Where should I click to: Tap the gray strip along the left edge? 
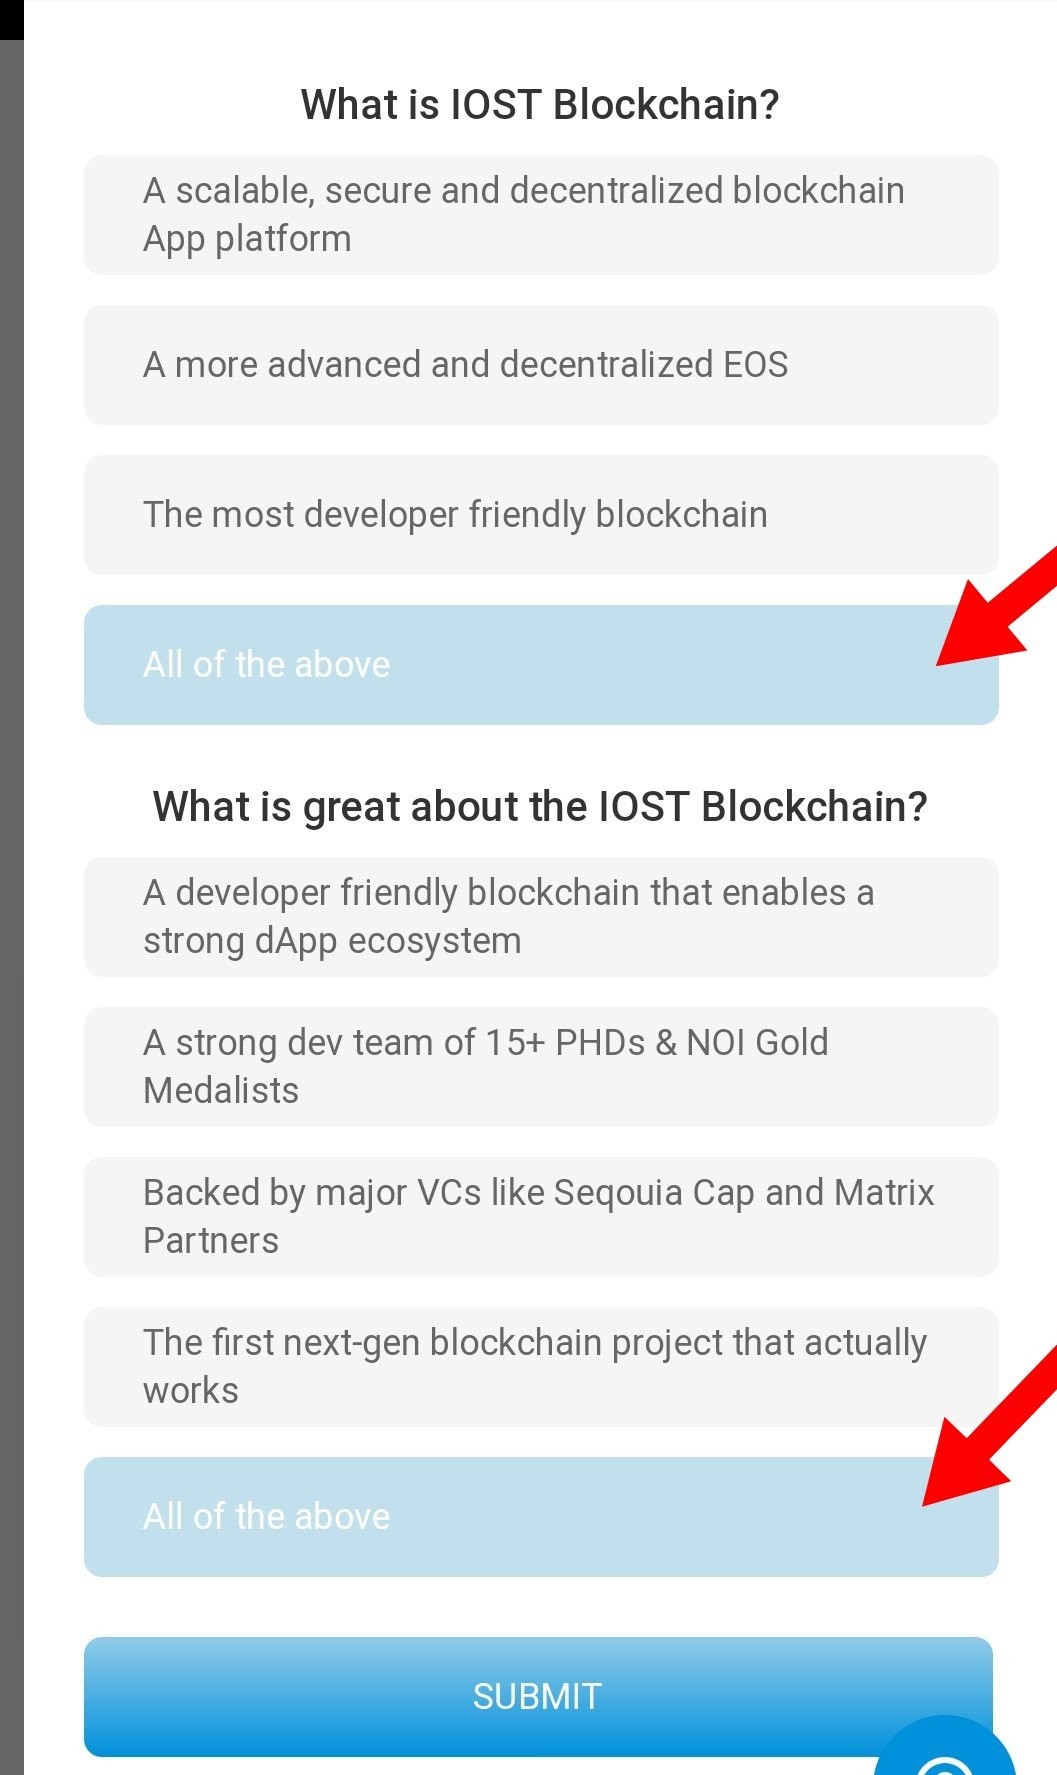click(11, 900)
